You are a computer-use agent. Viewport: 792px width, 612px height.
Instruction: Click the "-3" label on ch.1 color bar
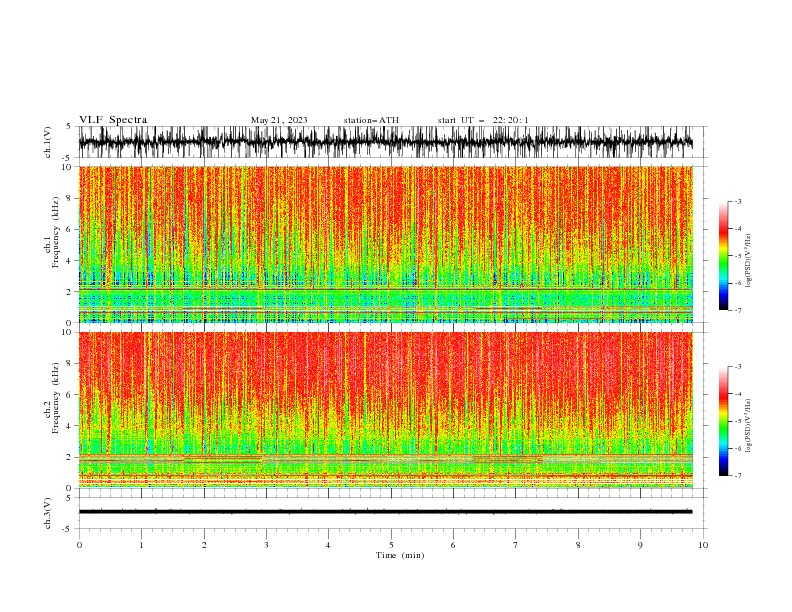pos(738,201)
